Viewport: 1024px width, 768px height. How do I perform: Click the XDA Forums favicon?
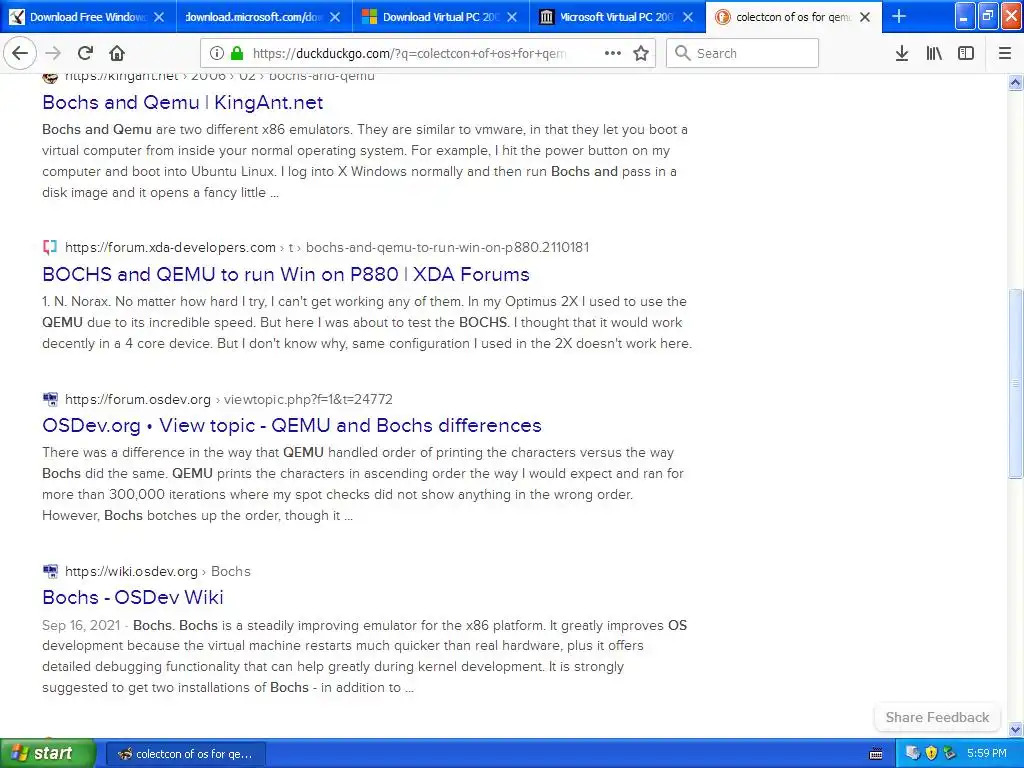click(50, 248)
